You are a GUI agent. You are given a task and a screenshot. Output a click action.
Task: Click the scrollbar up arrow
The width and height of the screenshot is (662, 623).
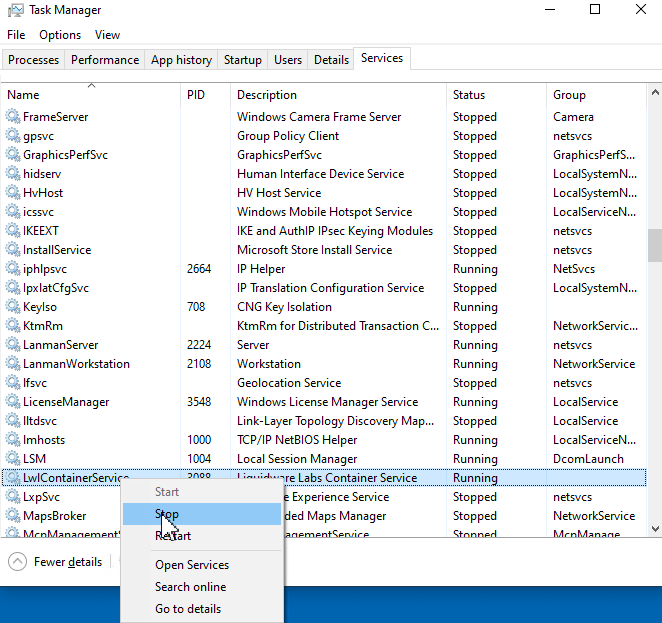(x=655, y=92)
